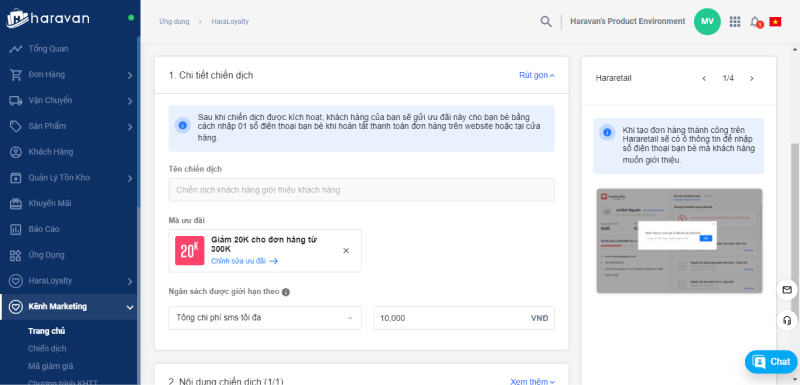Image resolution: width=800 pixels, height=385 pixels.
Task: Expand Vận Chuyển submenu chevron
Action: (x=130, y=101)
